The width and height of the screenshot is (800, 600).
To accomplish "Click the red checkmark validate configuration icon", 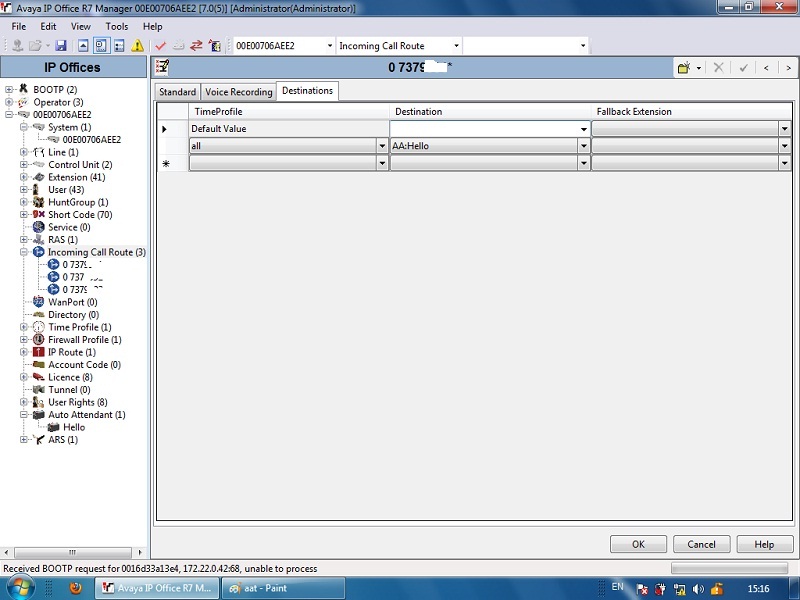I will [x=161, y=46].
